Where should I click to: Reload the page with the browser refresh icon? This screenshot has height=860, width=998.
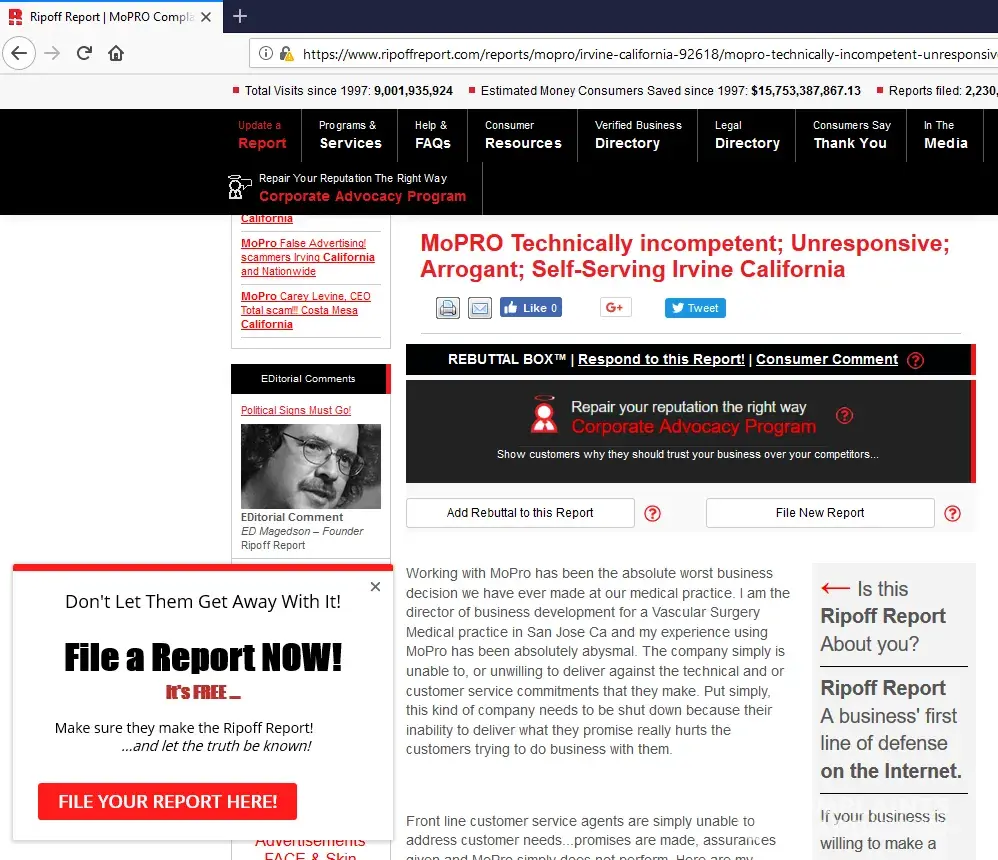84,53
